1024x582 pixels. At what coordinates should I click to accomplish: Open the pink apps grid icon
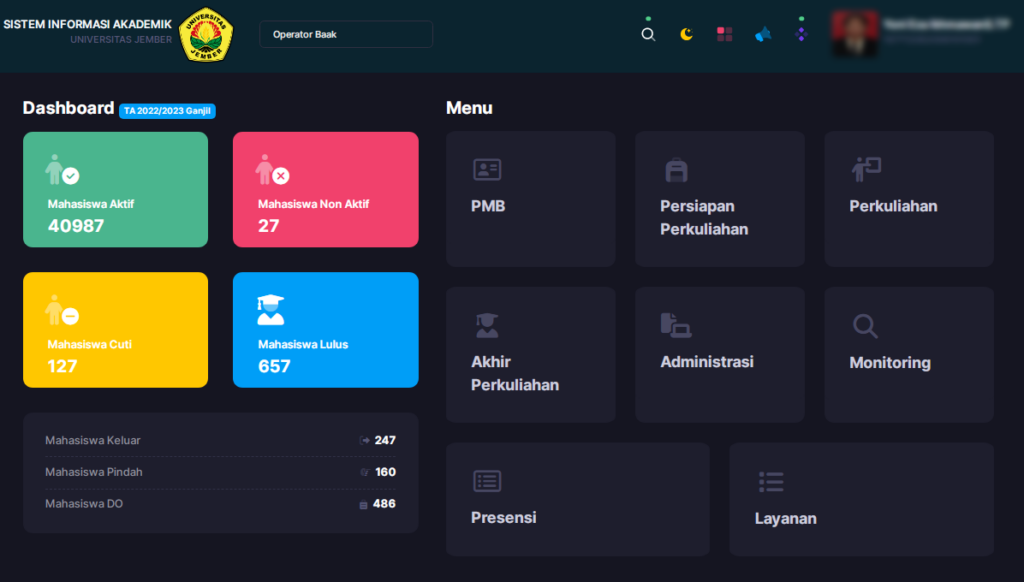[x=725, y=34]
